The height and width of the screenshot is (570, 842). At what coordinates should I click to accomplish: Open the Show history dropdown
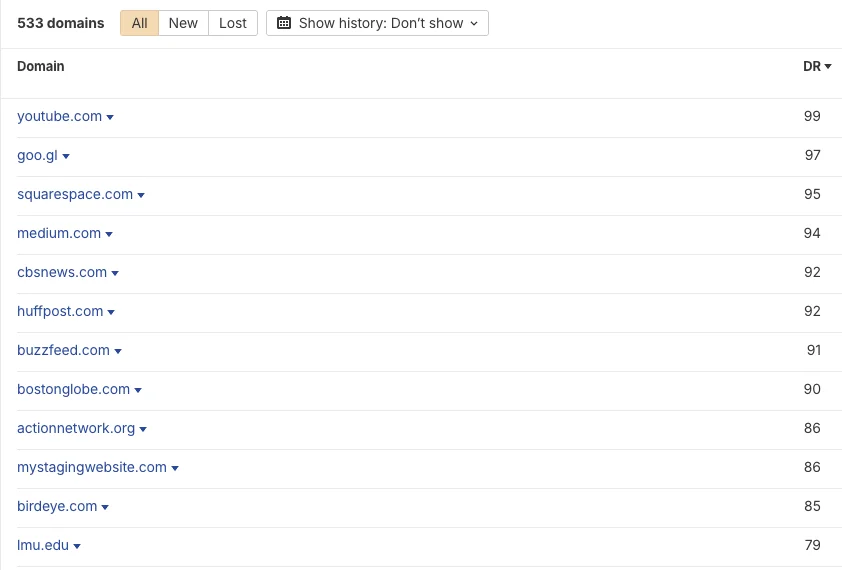pyautogui.click(x=378, y=23)
